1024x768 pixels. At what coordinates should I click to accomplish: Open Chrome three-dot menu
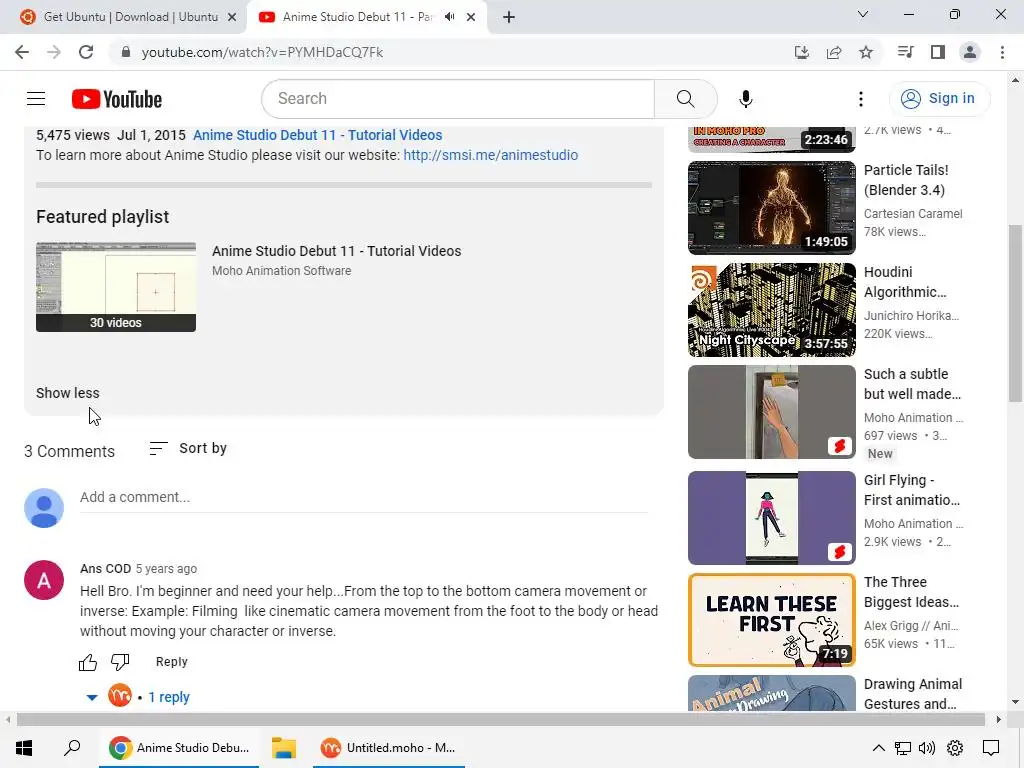pos(1002,52)
